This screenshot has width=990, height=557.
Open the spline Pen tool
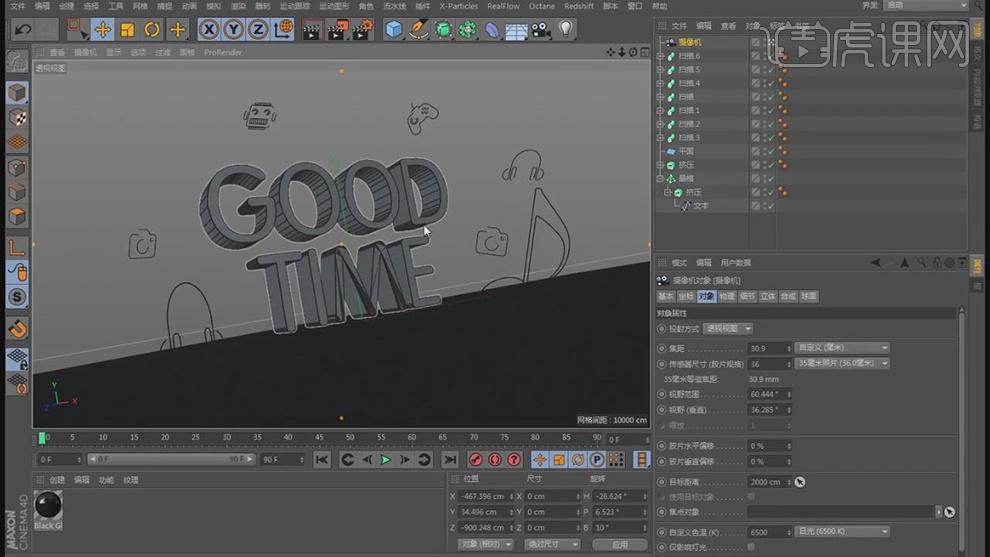(418, 29)
